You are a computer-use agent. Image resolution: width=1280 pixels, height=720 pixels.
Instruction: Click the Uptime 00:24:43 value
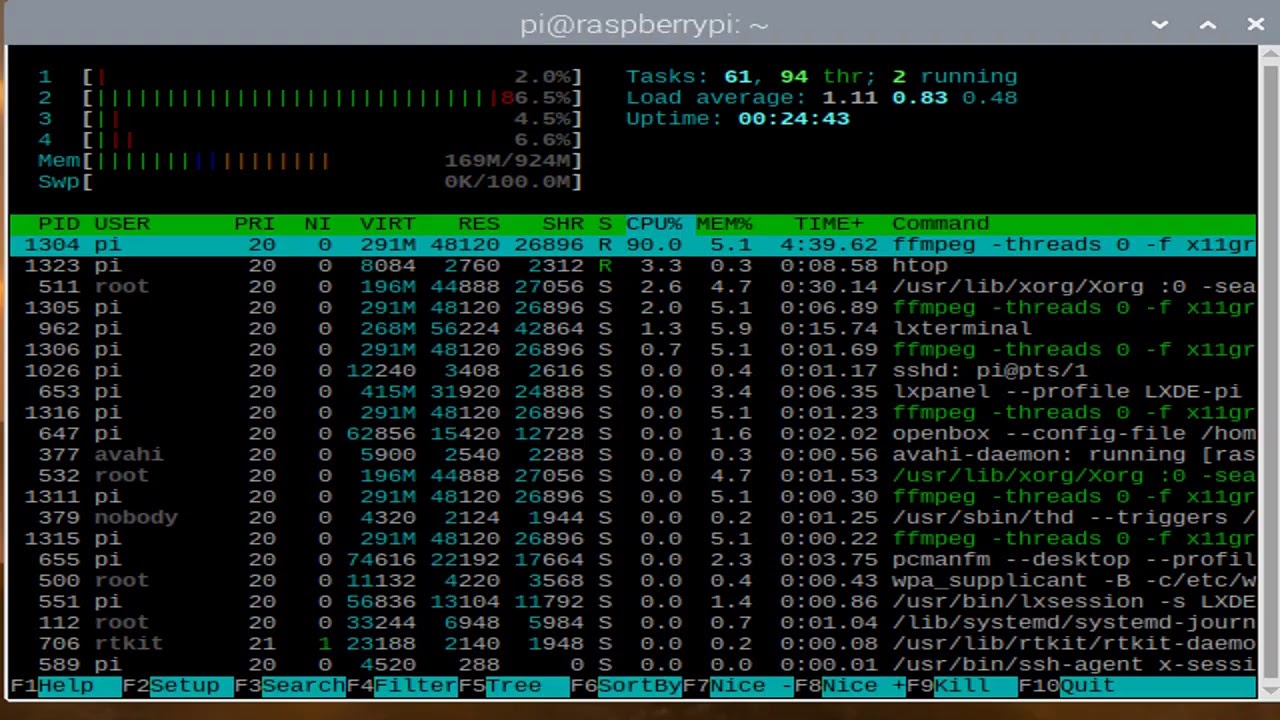pyautogui.click(x=794, y=119)
